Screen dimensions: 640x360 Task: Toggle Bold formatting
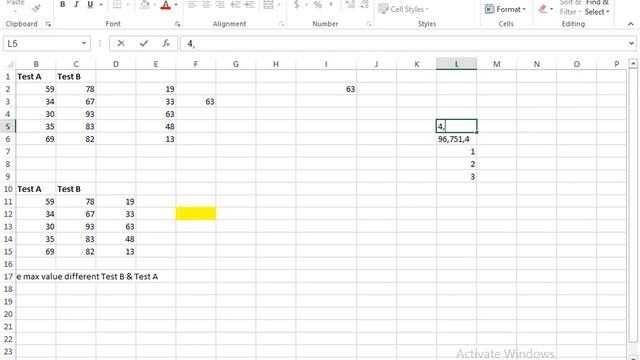pyautogui.click(x=62, y=4)
